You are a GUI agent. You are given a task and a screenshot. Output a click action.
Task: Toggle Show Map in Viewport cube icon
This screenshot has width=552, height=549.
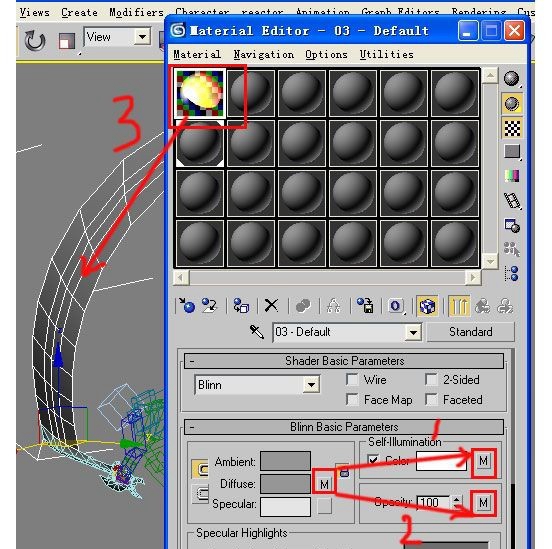pos(427,306)
